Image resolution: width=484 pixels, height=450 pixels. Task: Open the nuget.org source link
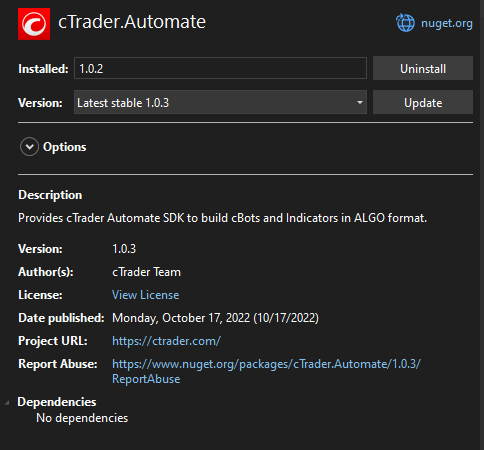coord(447,23)
